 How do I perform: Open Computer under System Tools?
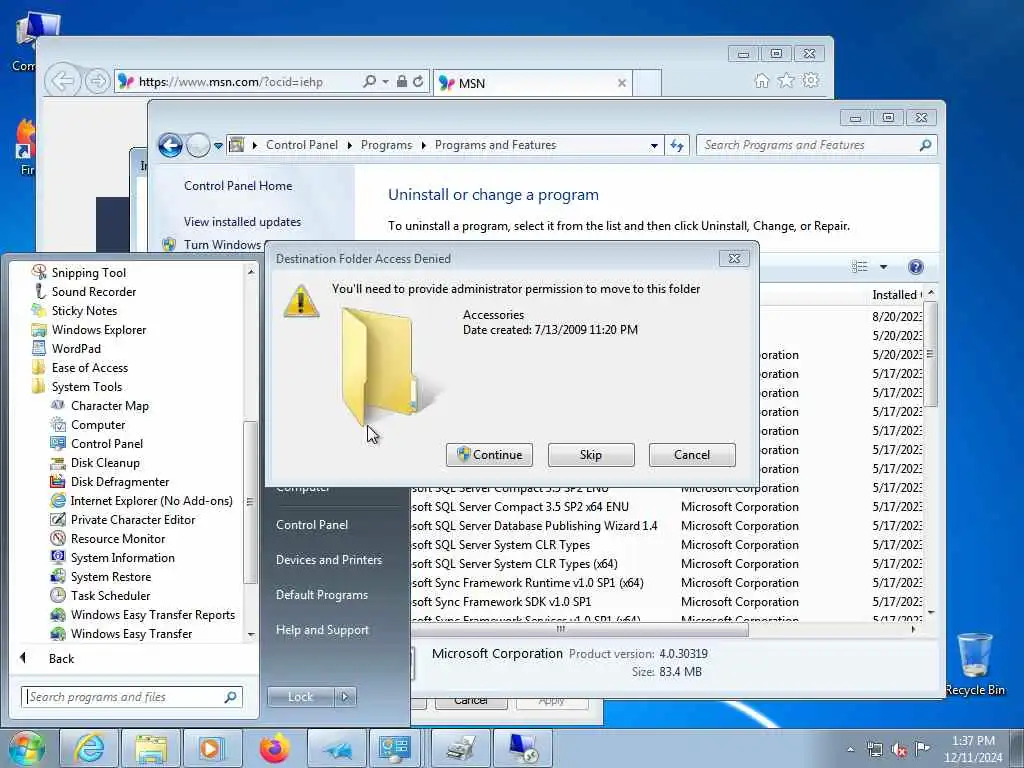pyautogui.click(x=97, y=424)
